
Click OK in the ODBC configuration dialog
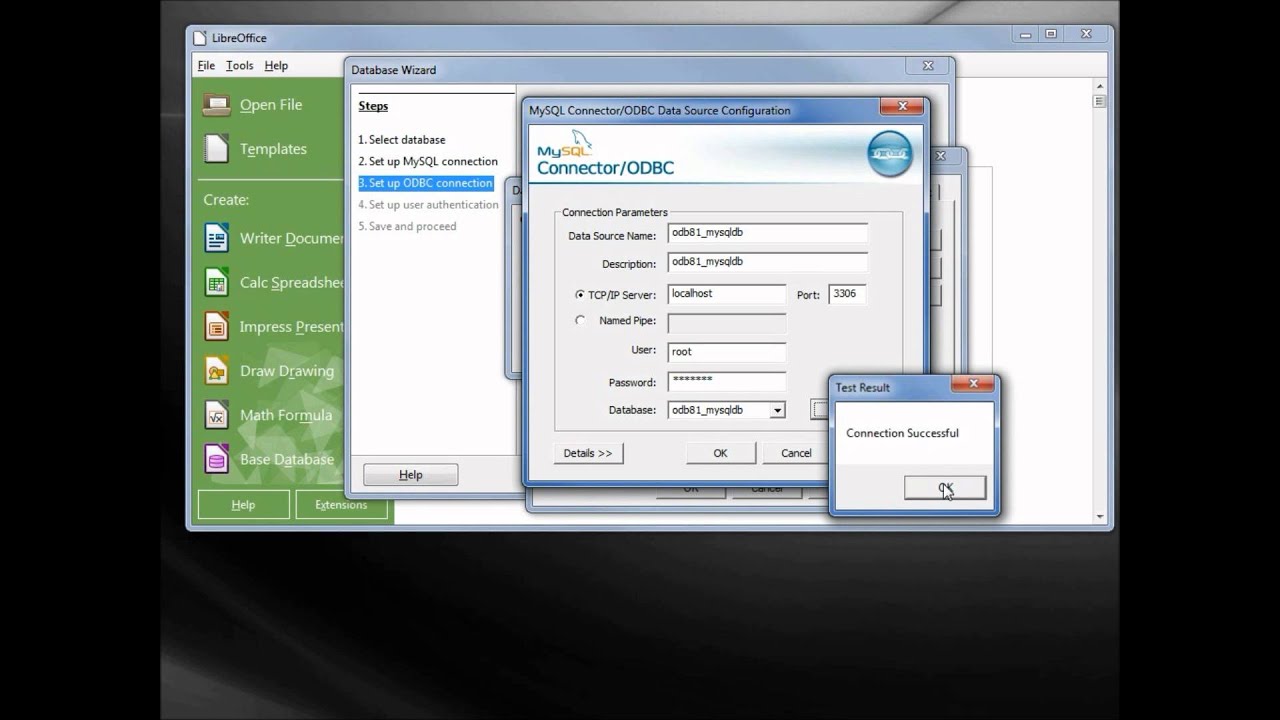pyautogui.click(x=720, y=453)
